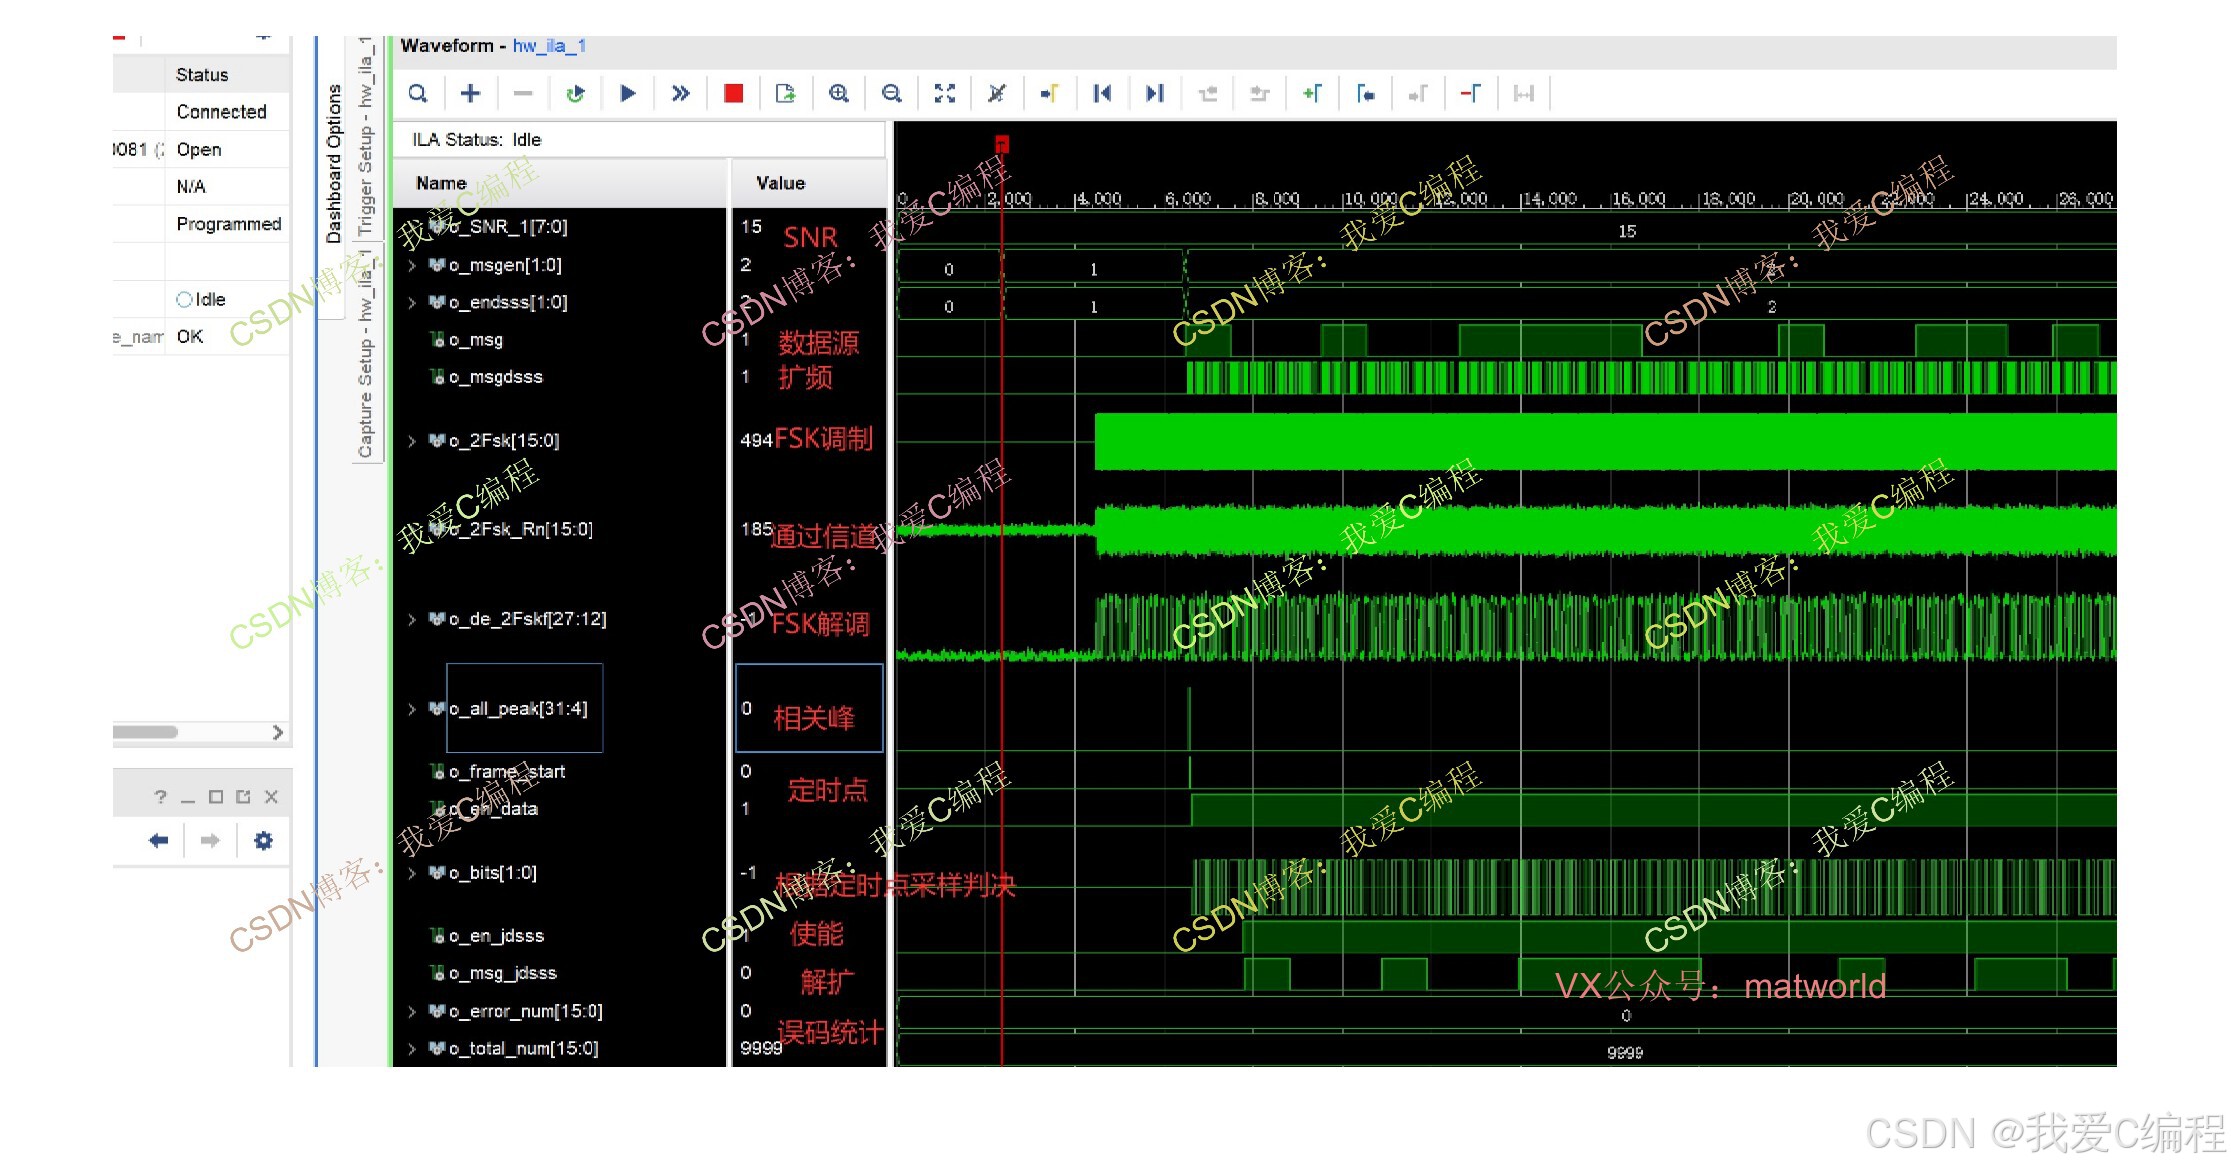
Task: Click the horizontal scrollbar in left panel
Action: [x=145, y=732]
